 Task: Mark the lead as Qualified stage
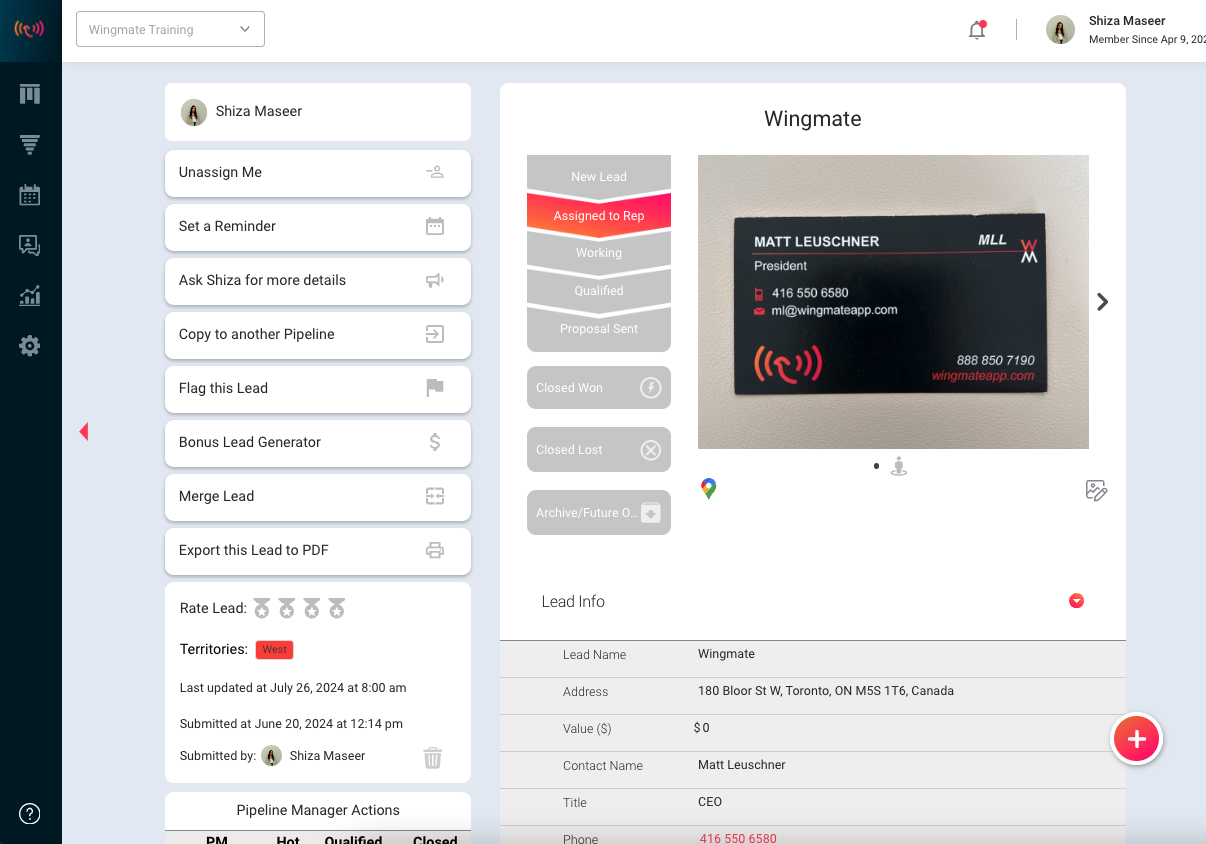(599, 291)
